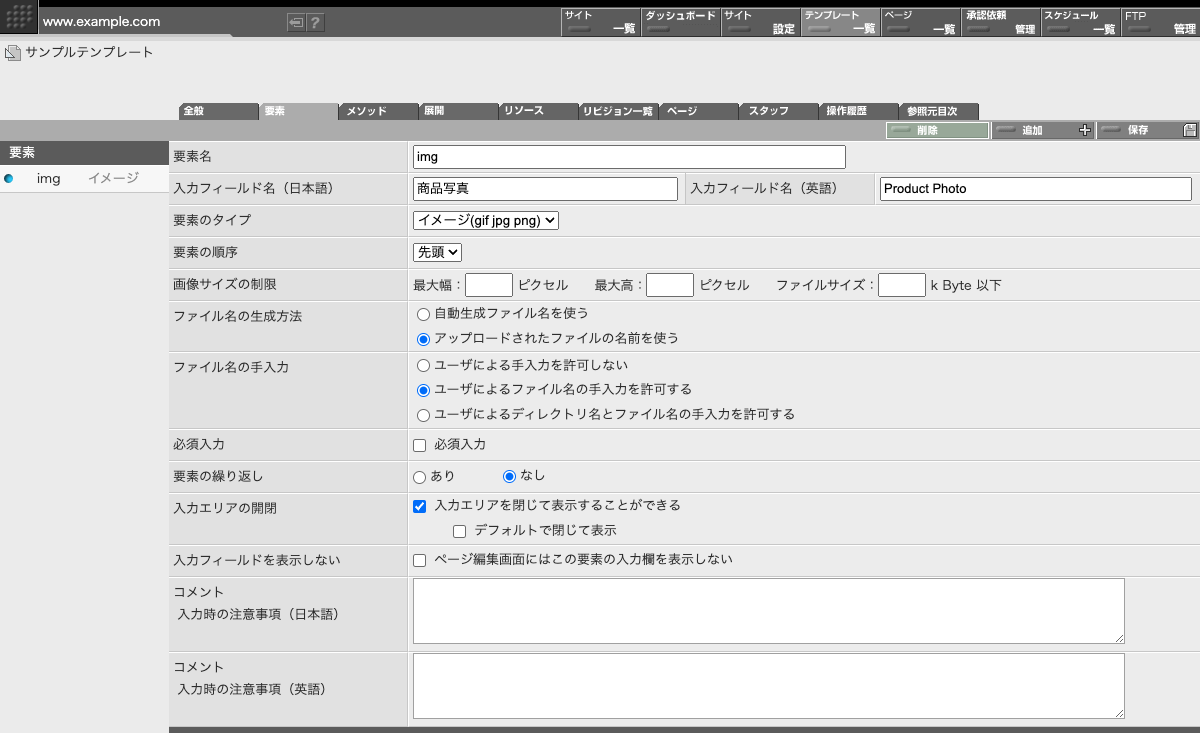1200x733 pixels.
Task: Click the oval indicator icon on ダッシュボード
Action: point(660,29)
